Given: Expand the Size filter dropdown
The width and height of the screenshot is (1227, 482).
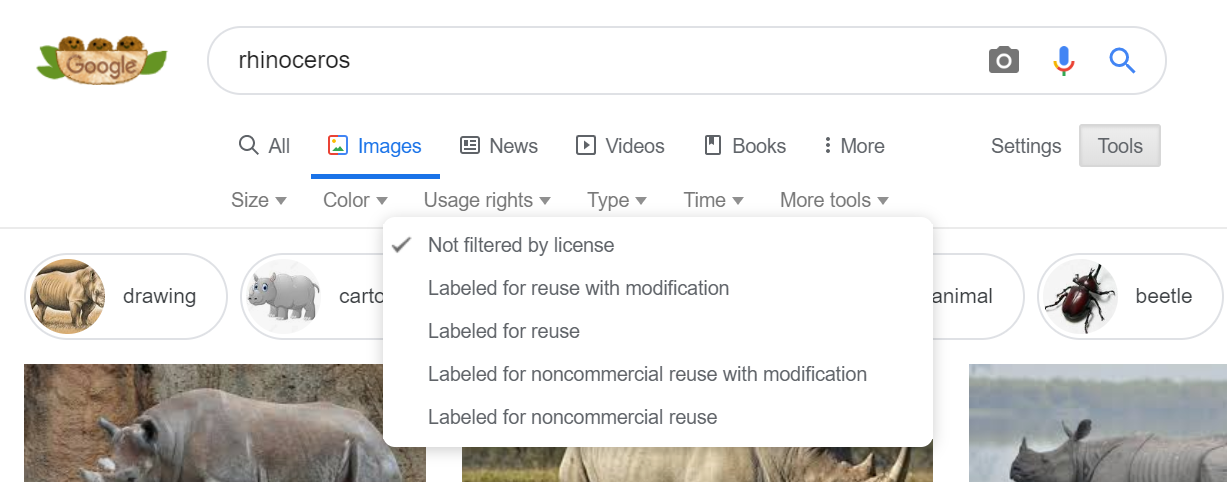Looking at the screenshot, I should click(x=258, y=200).
